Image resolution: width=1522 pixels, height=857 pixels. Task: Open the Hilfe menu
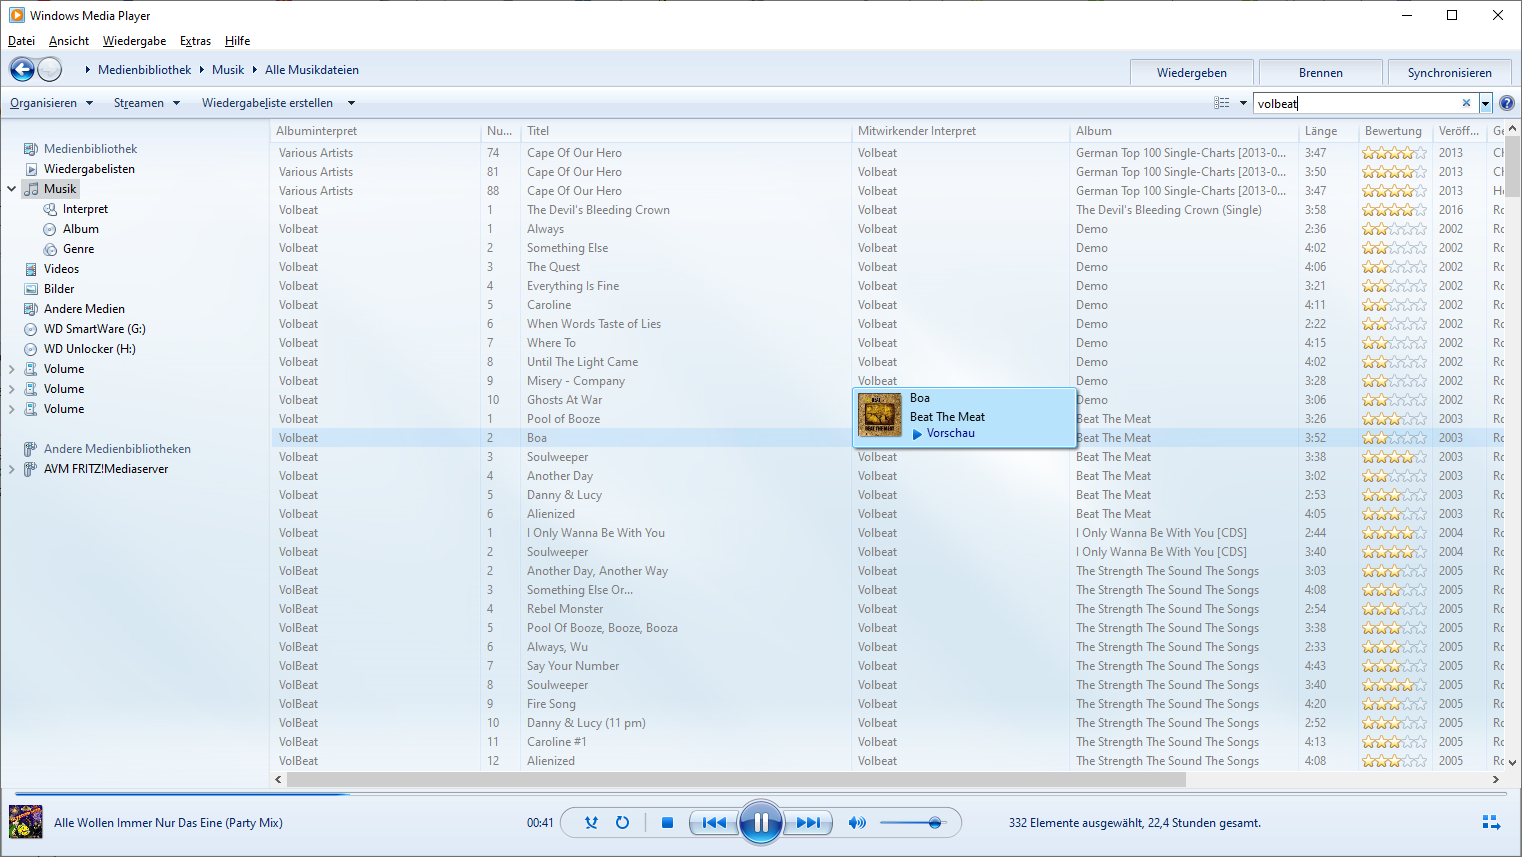pyautogui.click(x=238, y=41)
